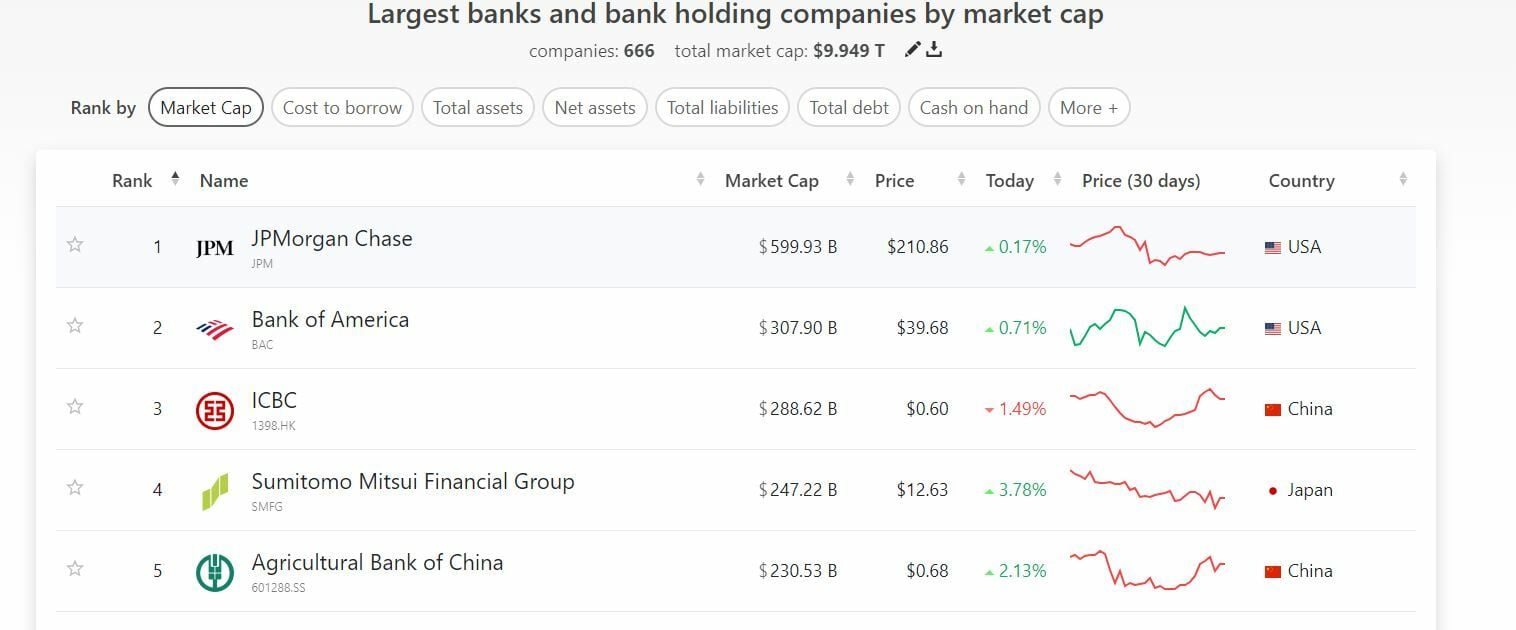Screen dimensions: 1516x630
Task: Expand the More + ranking options
Action: tap(1089, 108)
